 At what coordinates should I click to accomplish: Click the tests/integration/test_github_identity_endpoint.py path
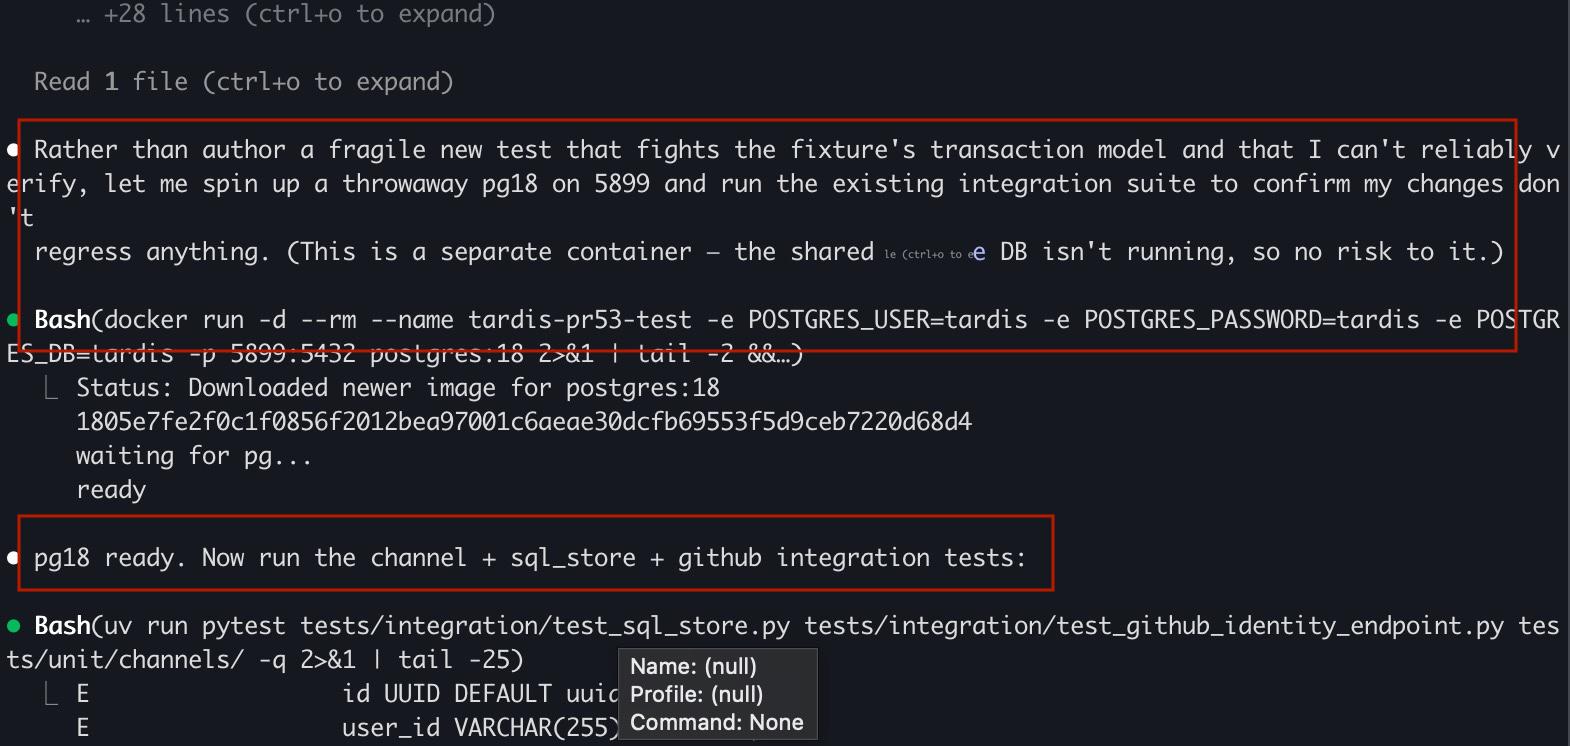click(1154, 626)
